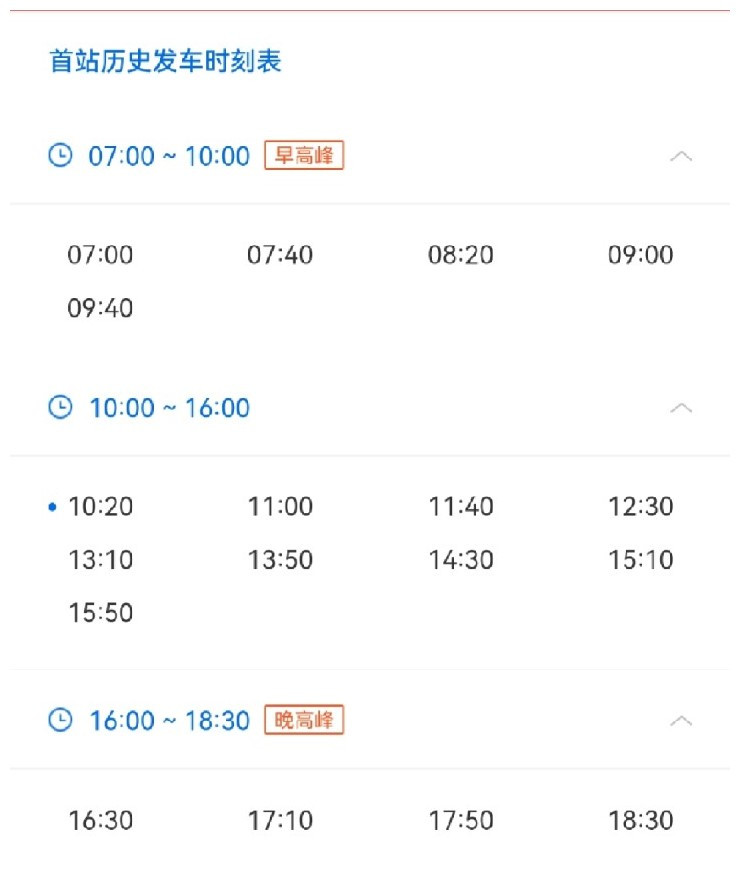Select the 16:00 ~ 18:30 header text

169,720
